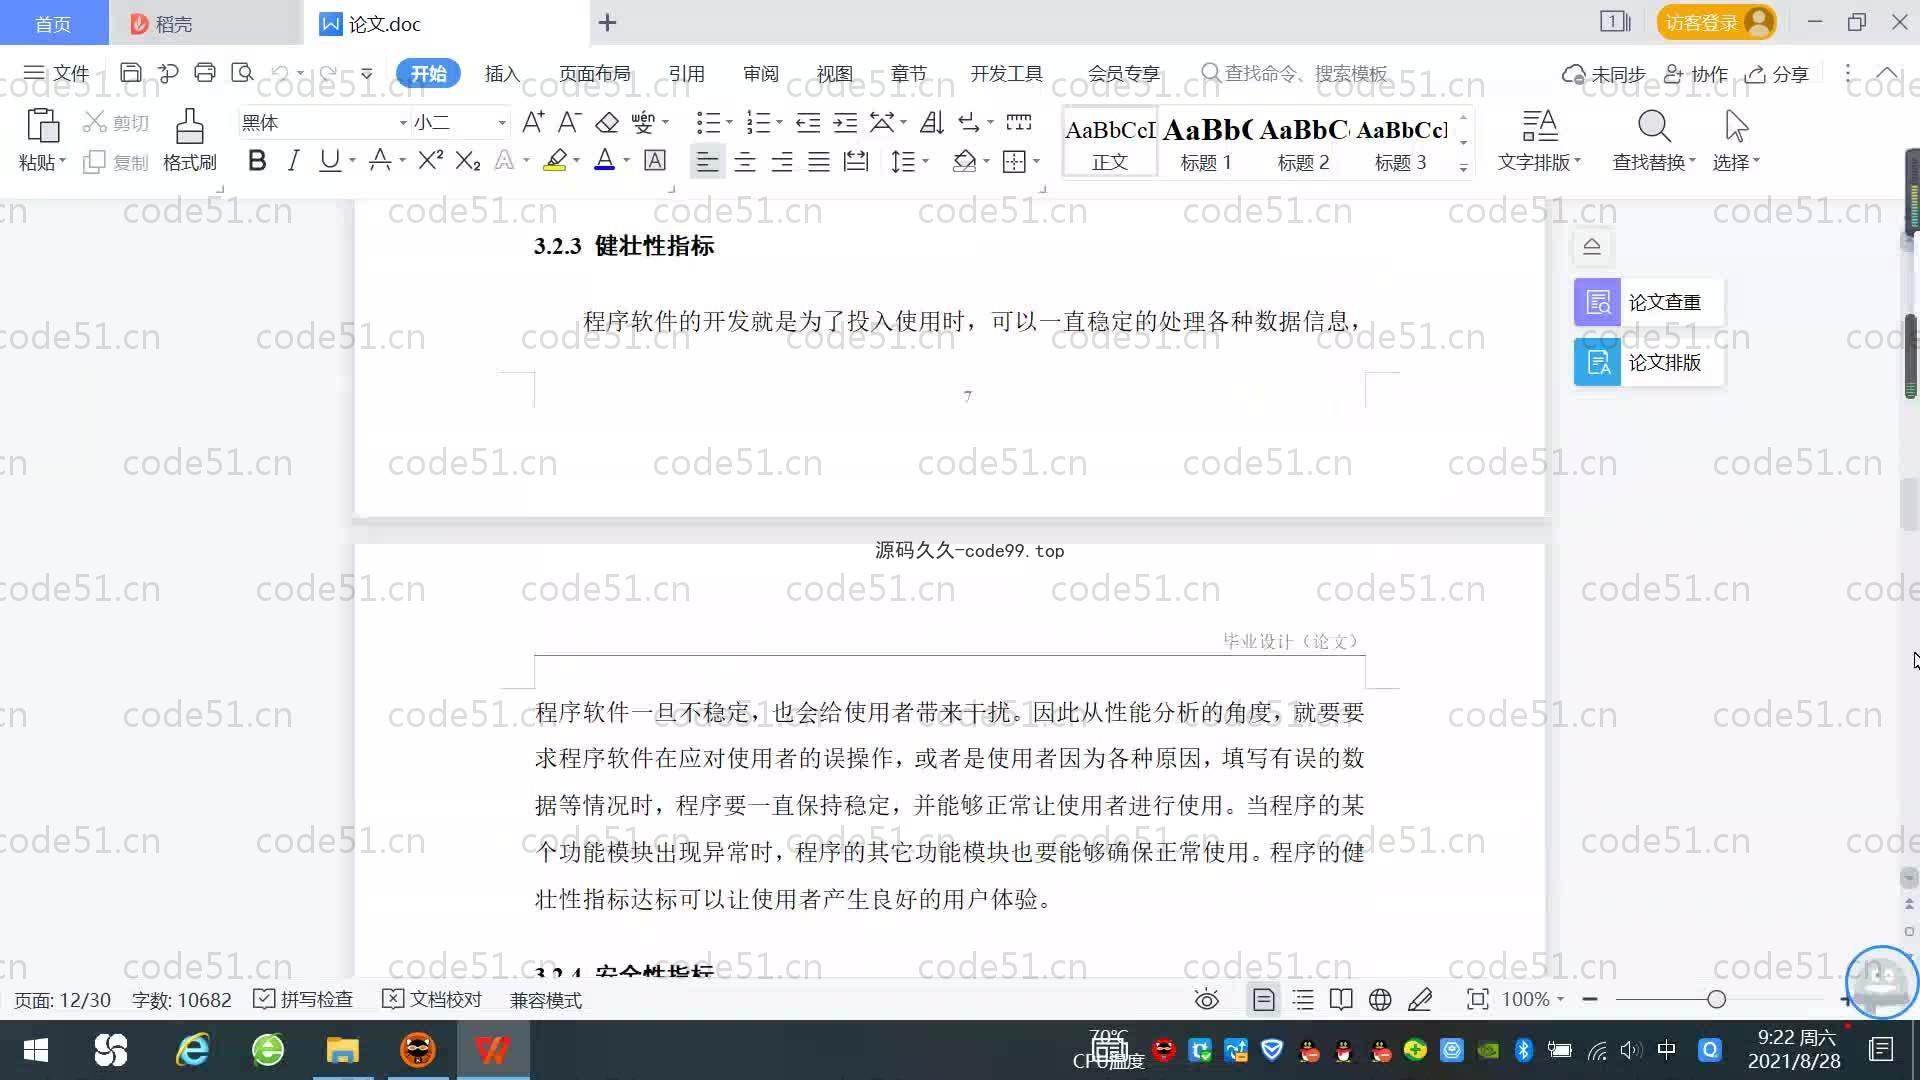Toggle bold formatting

257,161
